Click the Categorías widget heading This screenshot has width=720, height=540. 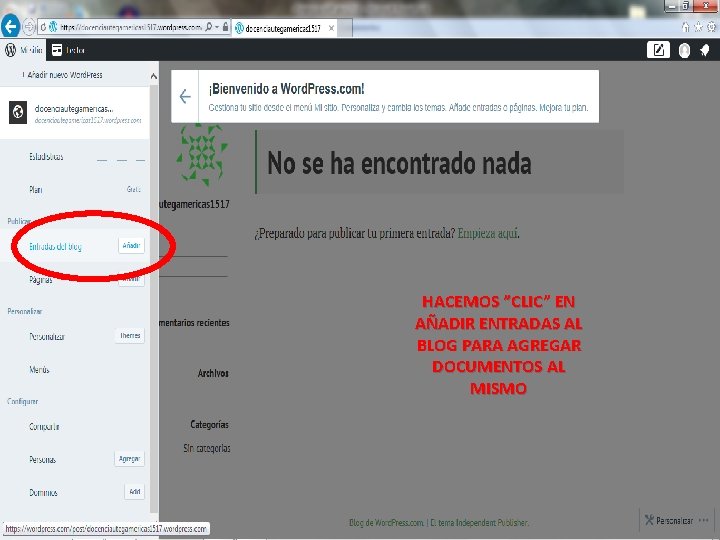(209, 425)
